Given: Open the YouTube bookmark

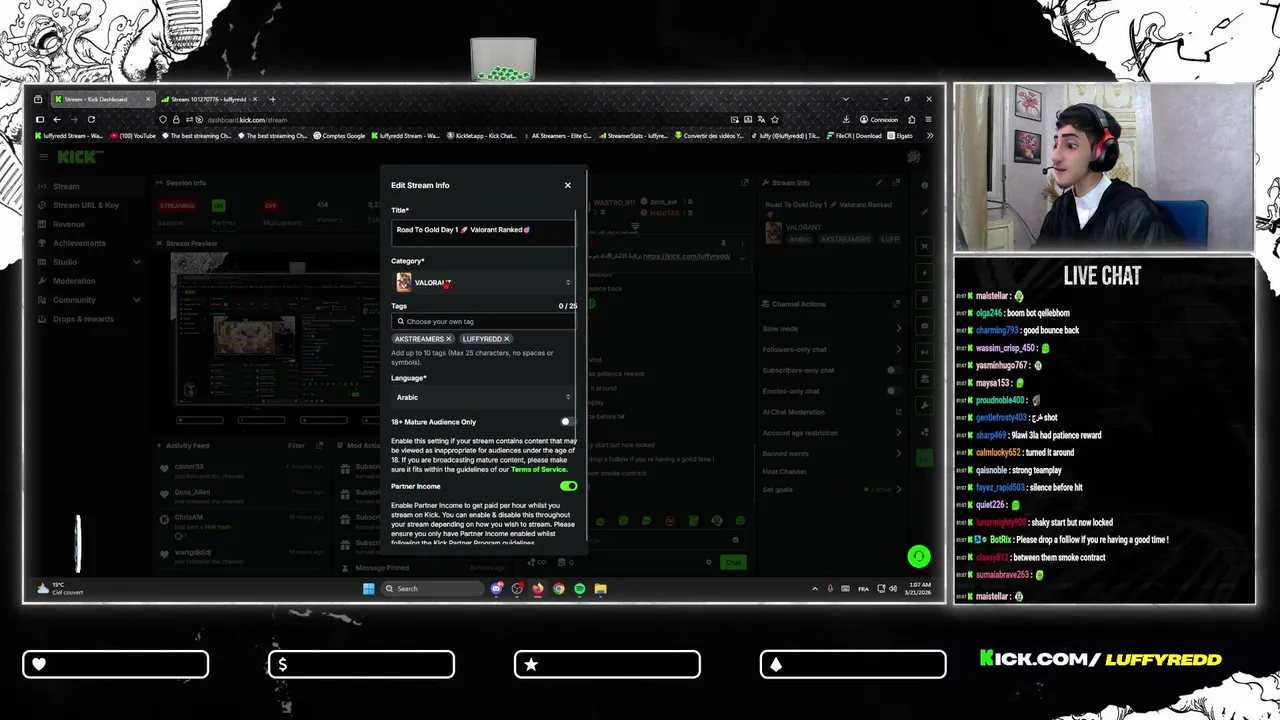Looking at the screenshot, I should pos(134,136).
